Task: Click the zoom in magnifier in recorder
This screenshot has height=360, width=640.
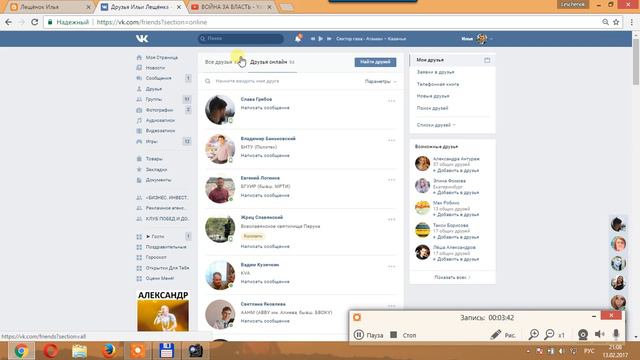Action: [x=533, y=335]
